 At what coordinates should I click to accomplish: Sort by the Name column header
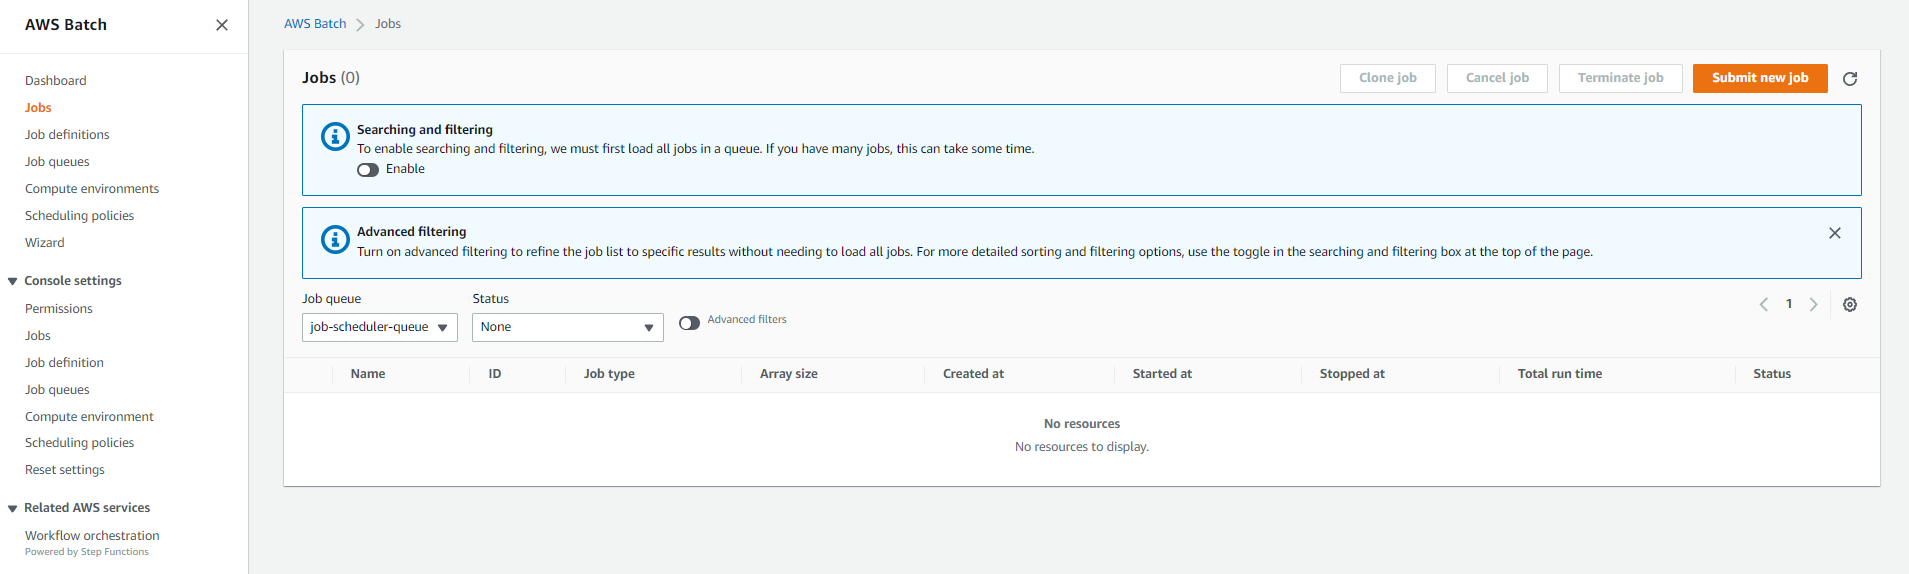click(x=368, y=374)
